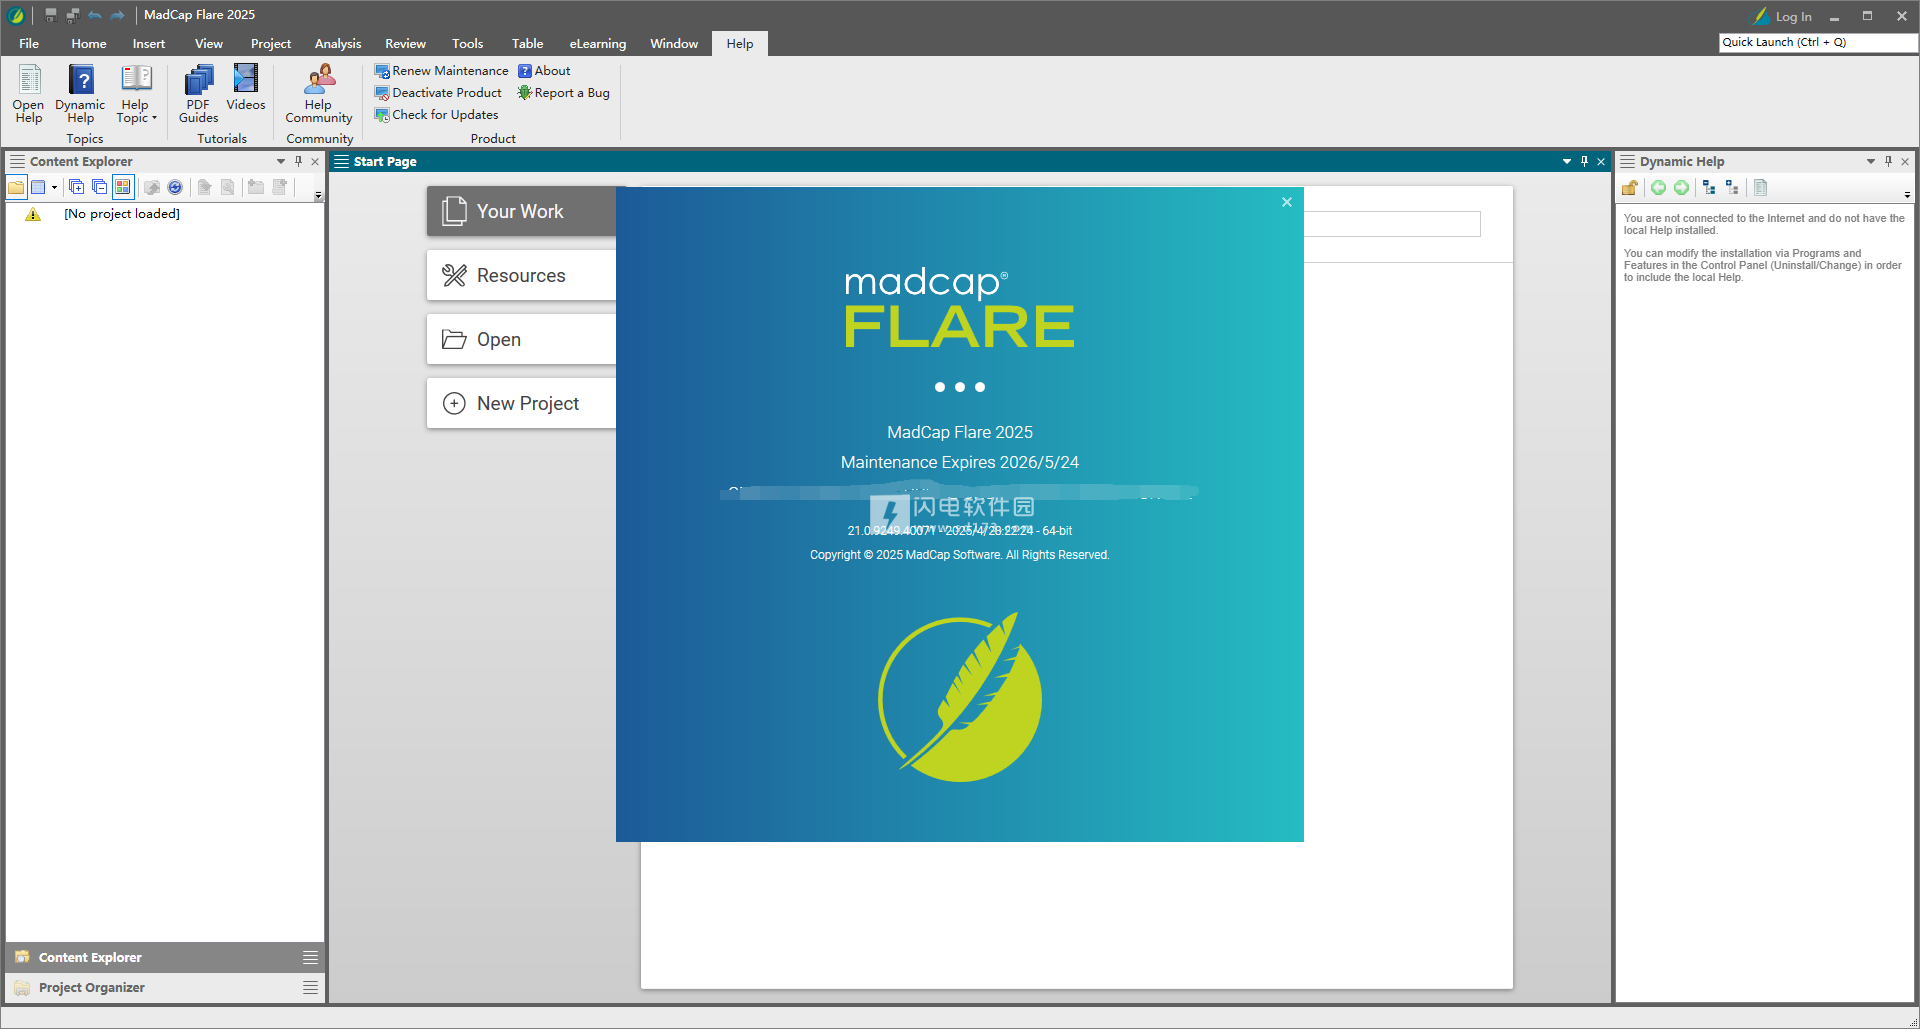
Task: Switch to the Window ribbon tab
Action: pyautogui.click(x=674, y=44)
